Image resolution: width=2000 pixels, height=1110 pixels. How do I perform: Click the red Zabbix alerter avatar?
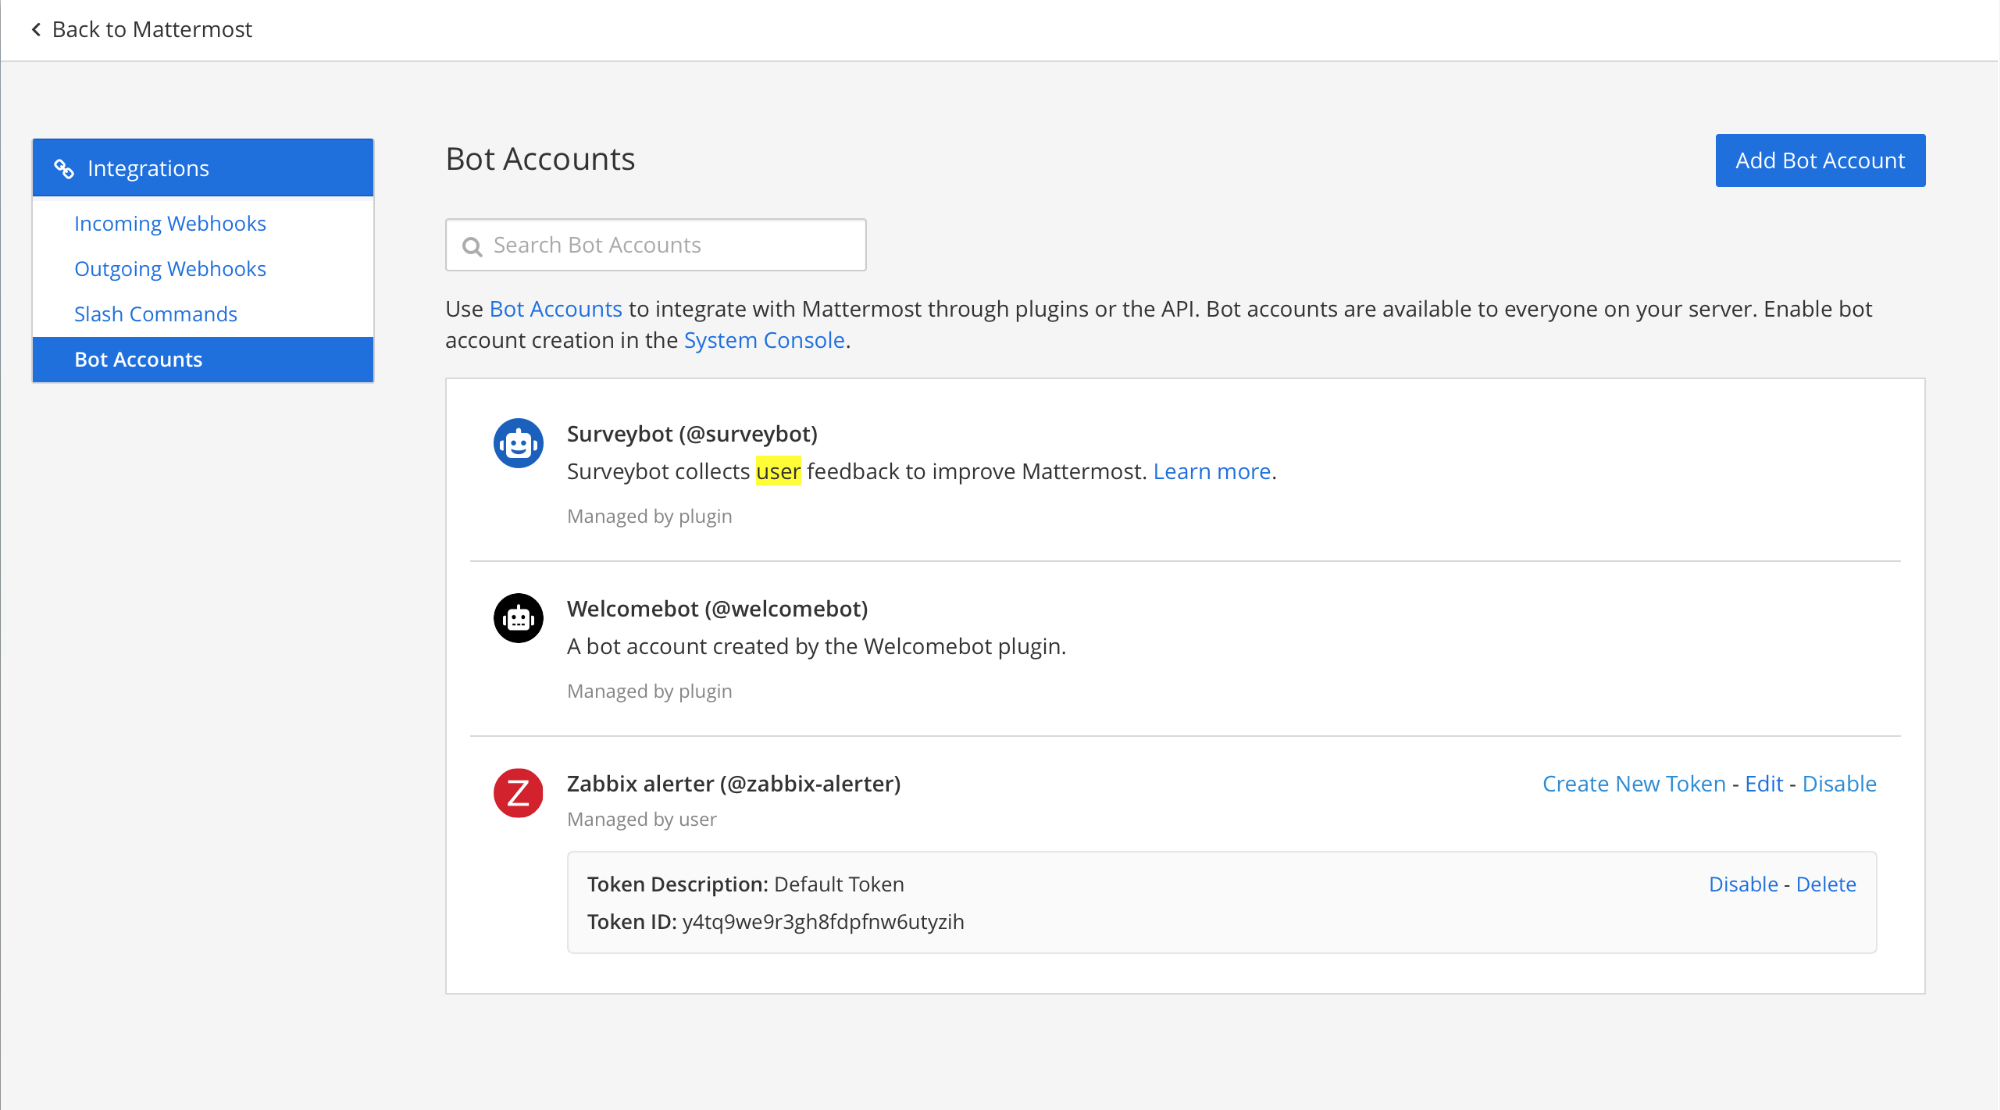(x=518, y=793)
